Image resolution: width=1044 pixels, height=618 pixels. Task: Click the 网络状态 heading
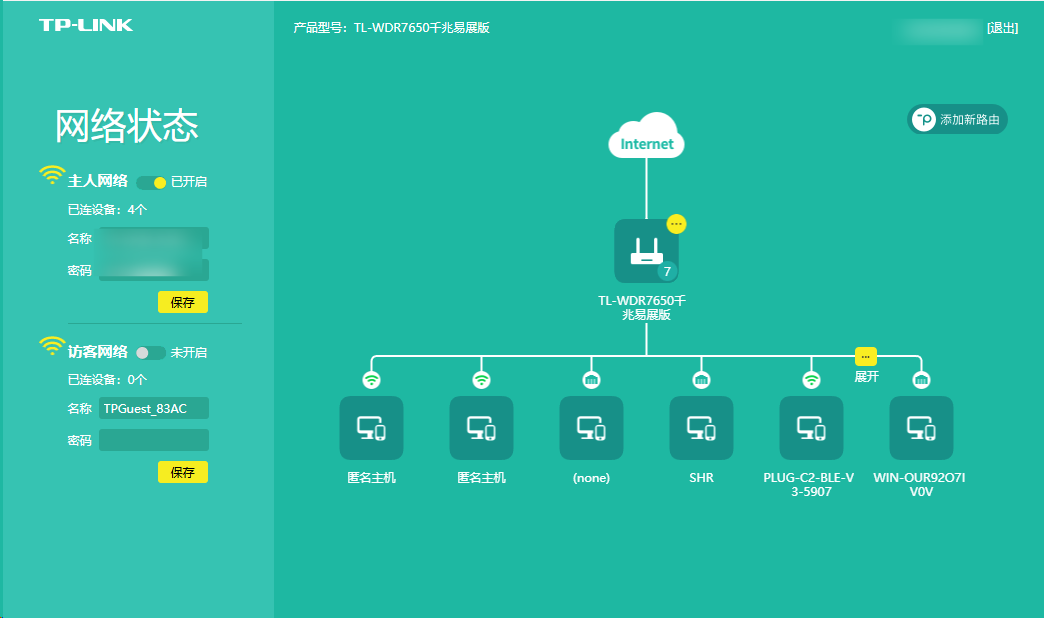(127, 126)
